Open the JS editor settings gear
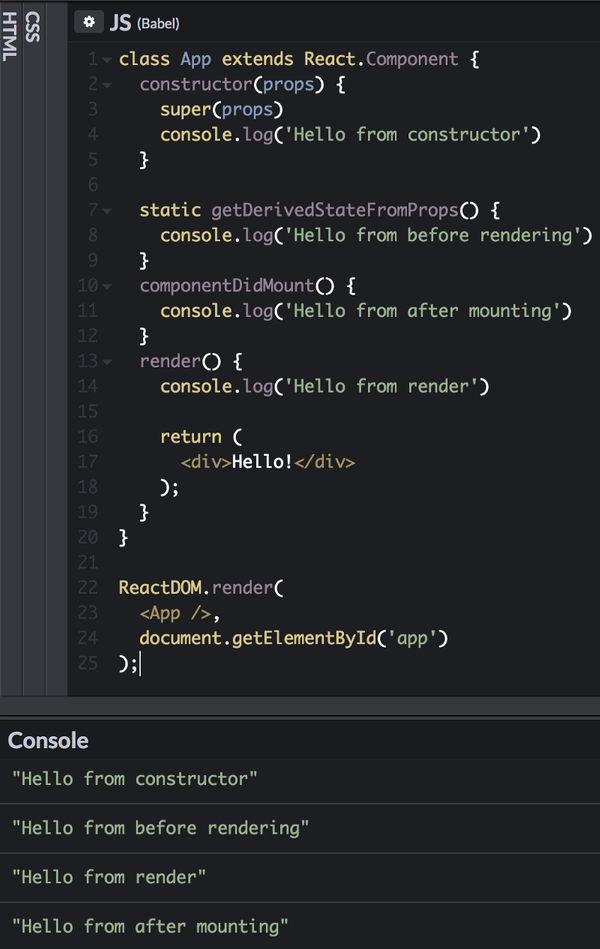 tap(88, 22)
